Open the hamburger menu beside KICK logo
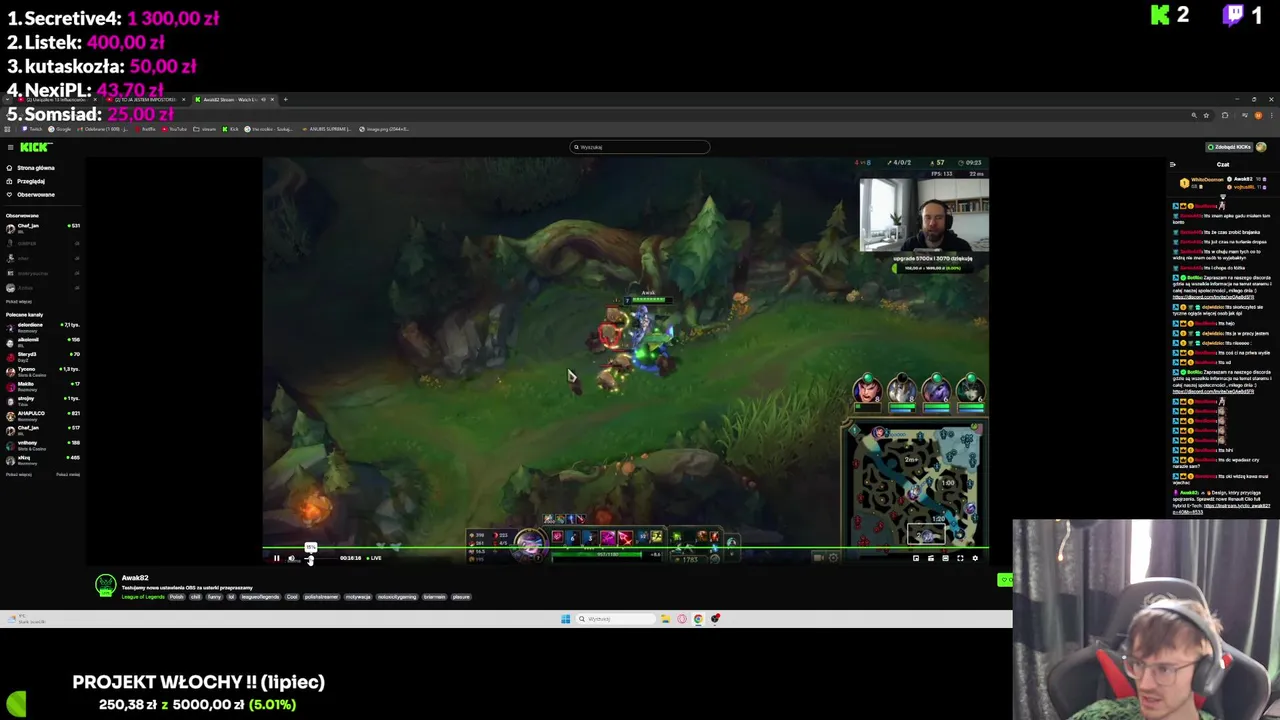The height and width of the screenshot is (720, 1280). (9, 147)
